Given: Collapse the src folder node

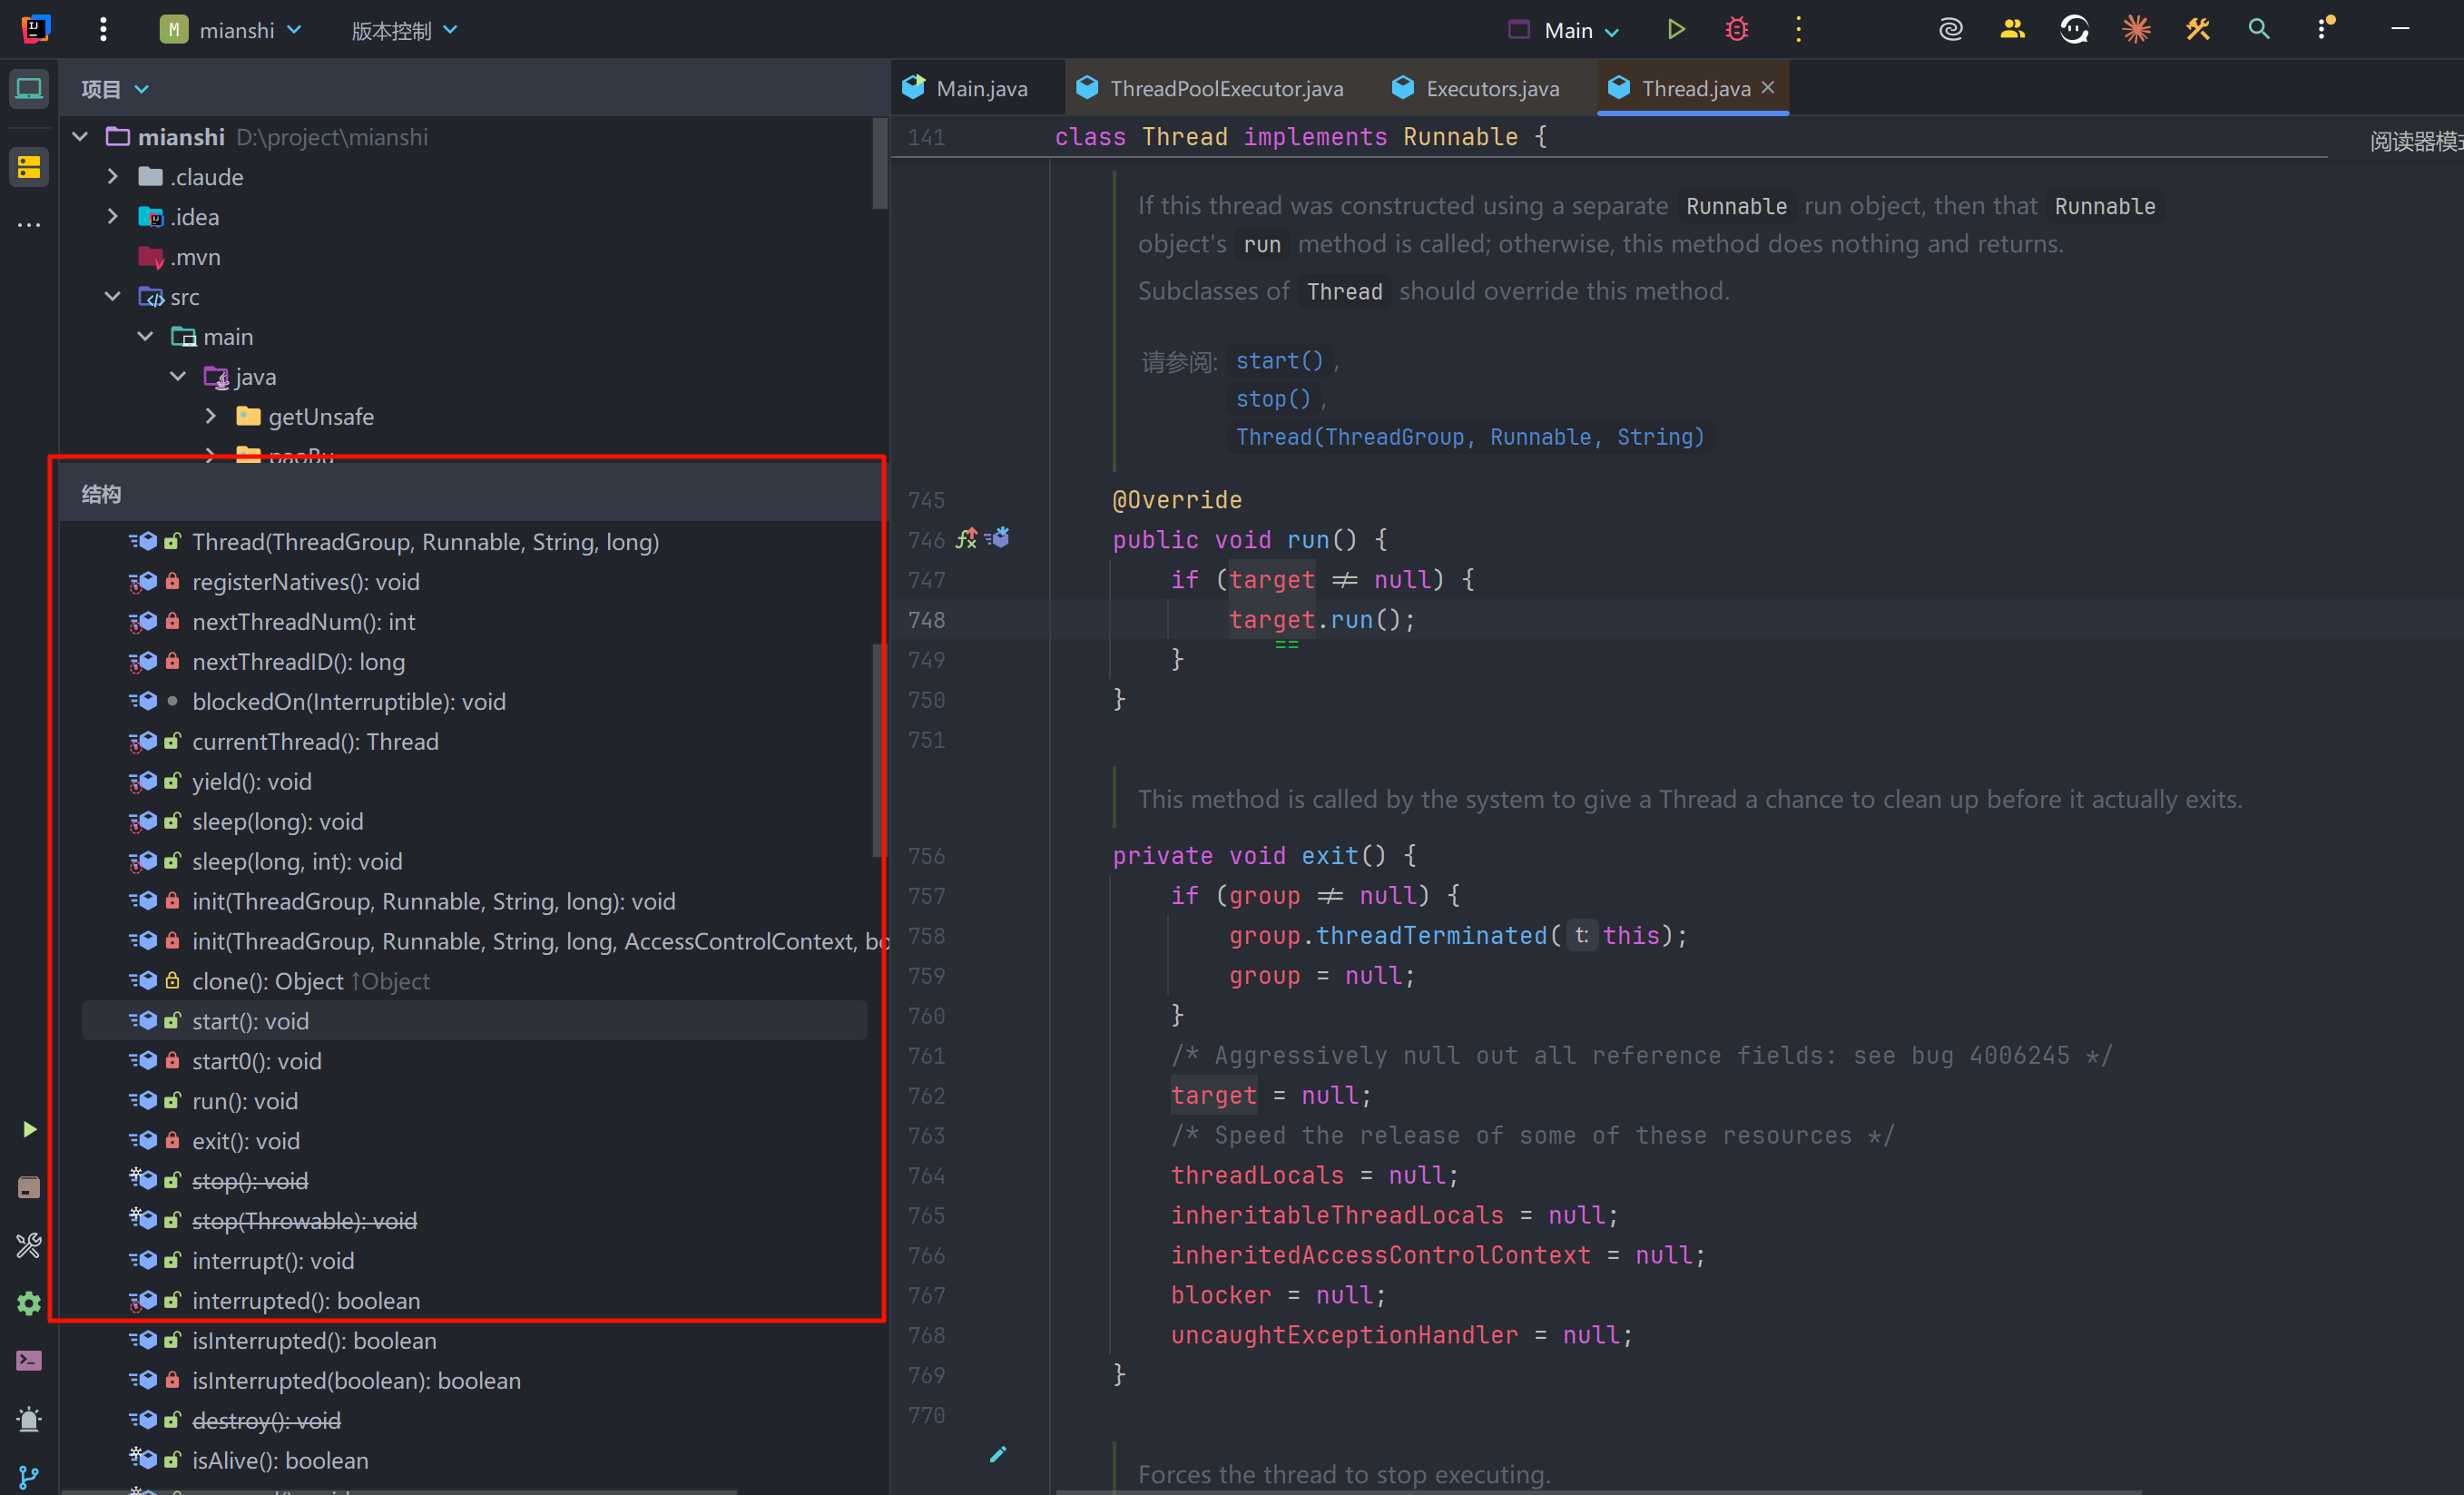Looking at the screenshot, I should (x=113, y=297).
